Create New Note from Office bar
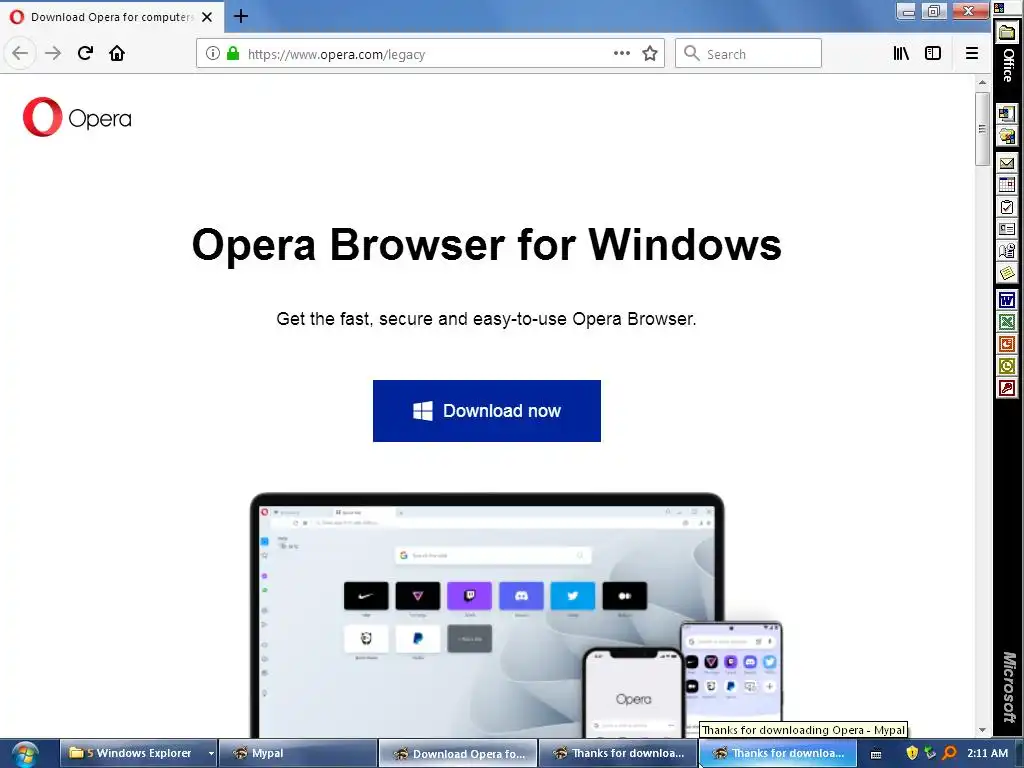This screenshot has height=768, width=1024. coord(1007,273)
